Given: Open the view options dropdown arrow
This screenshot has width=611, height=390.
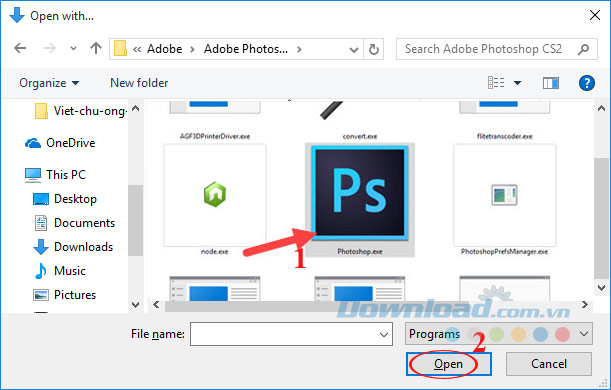Looking at the screenshot, I should [x=517, y=83].
